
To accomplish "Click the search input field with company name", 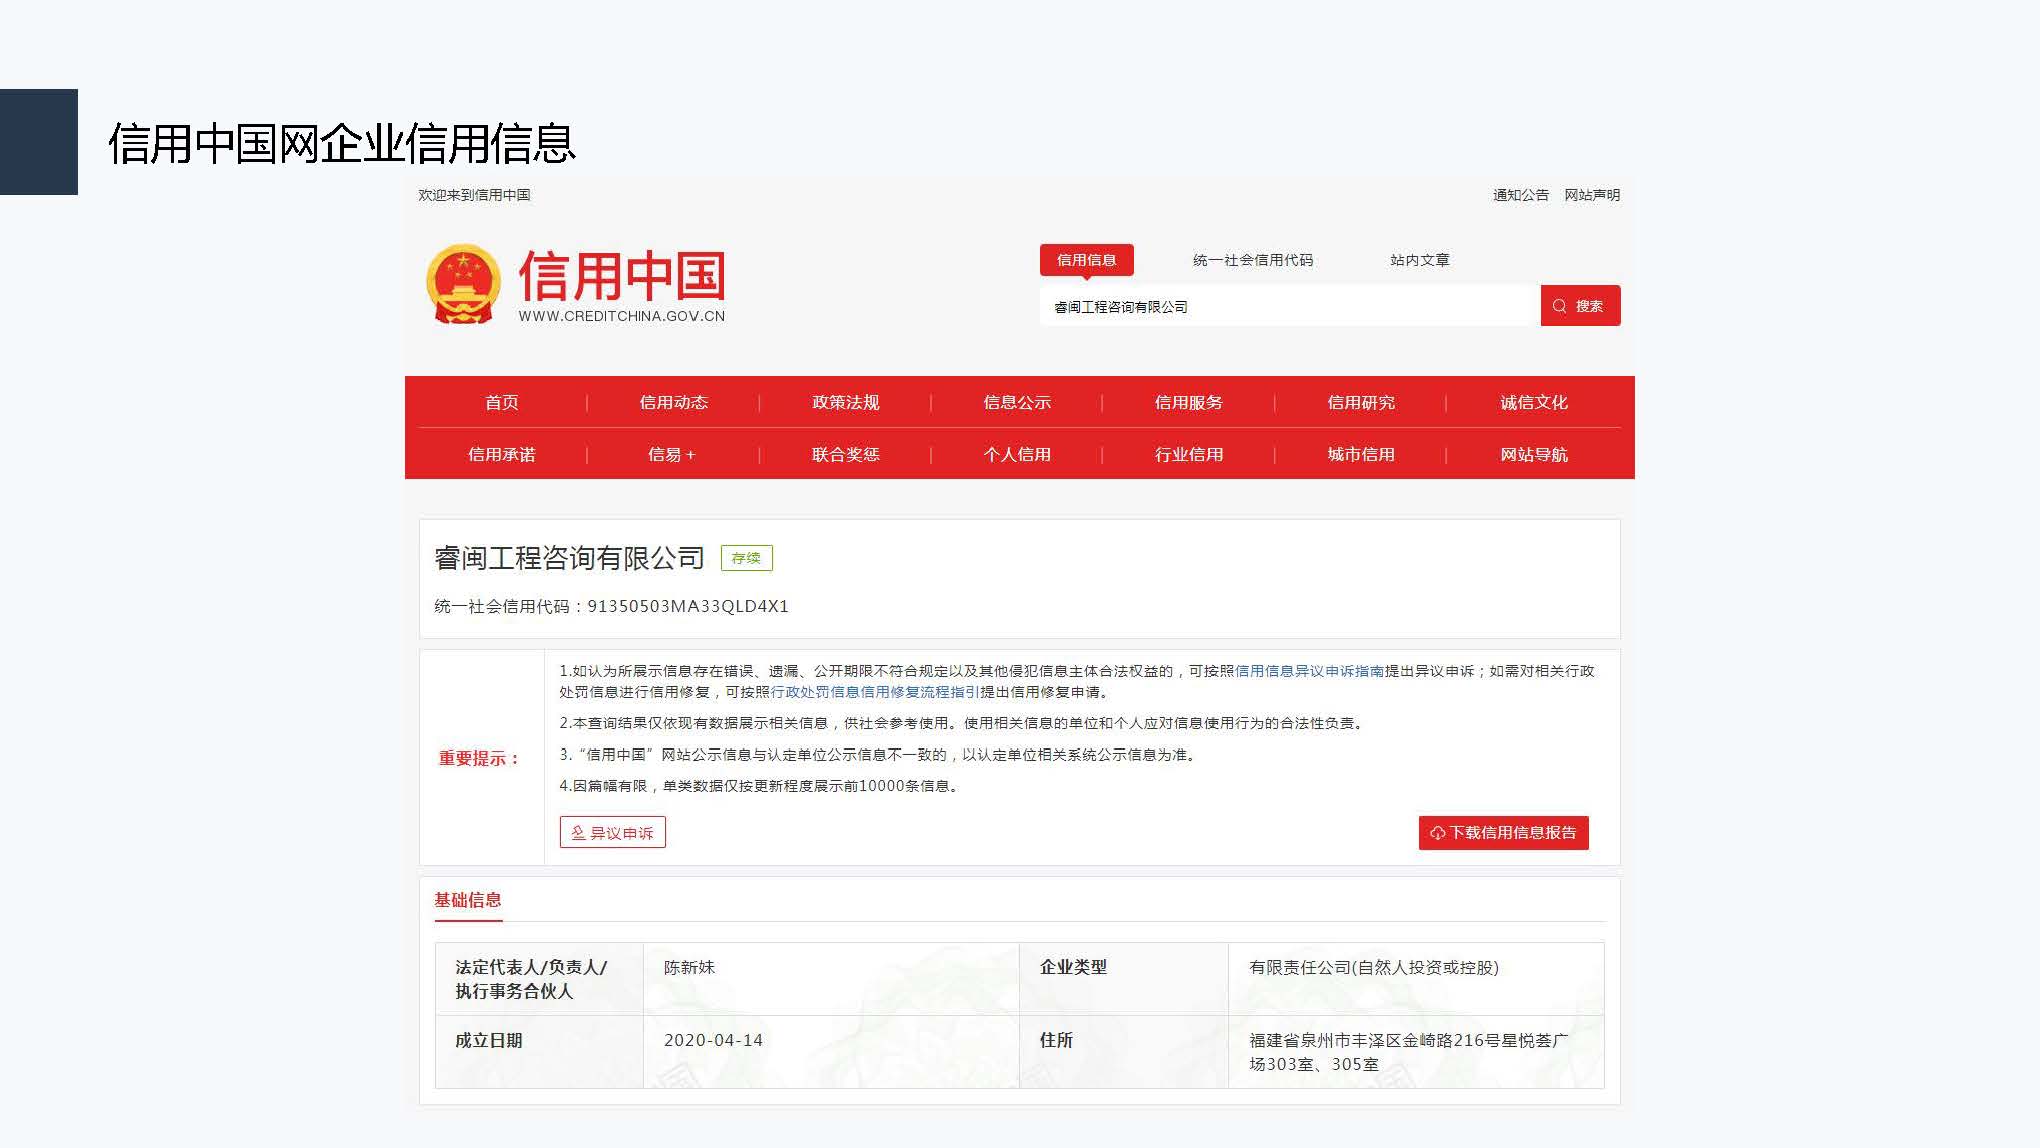I will pyautogui.click(x=1290, y=306).
